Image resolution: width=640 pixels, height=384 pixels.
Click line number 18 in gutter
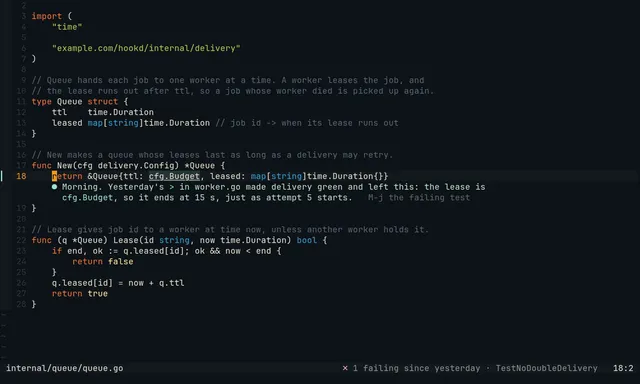point(21,176)
